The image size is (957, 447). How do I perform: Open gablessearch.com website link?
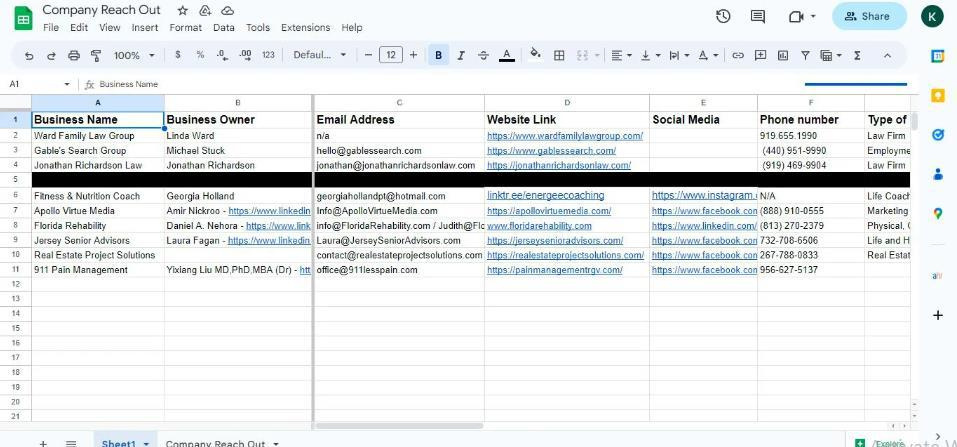551,151
